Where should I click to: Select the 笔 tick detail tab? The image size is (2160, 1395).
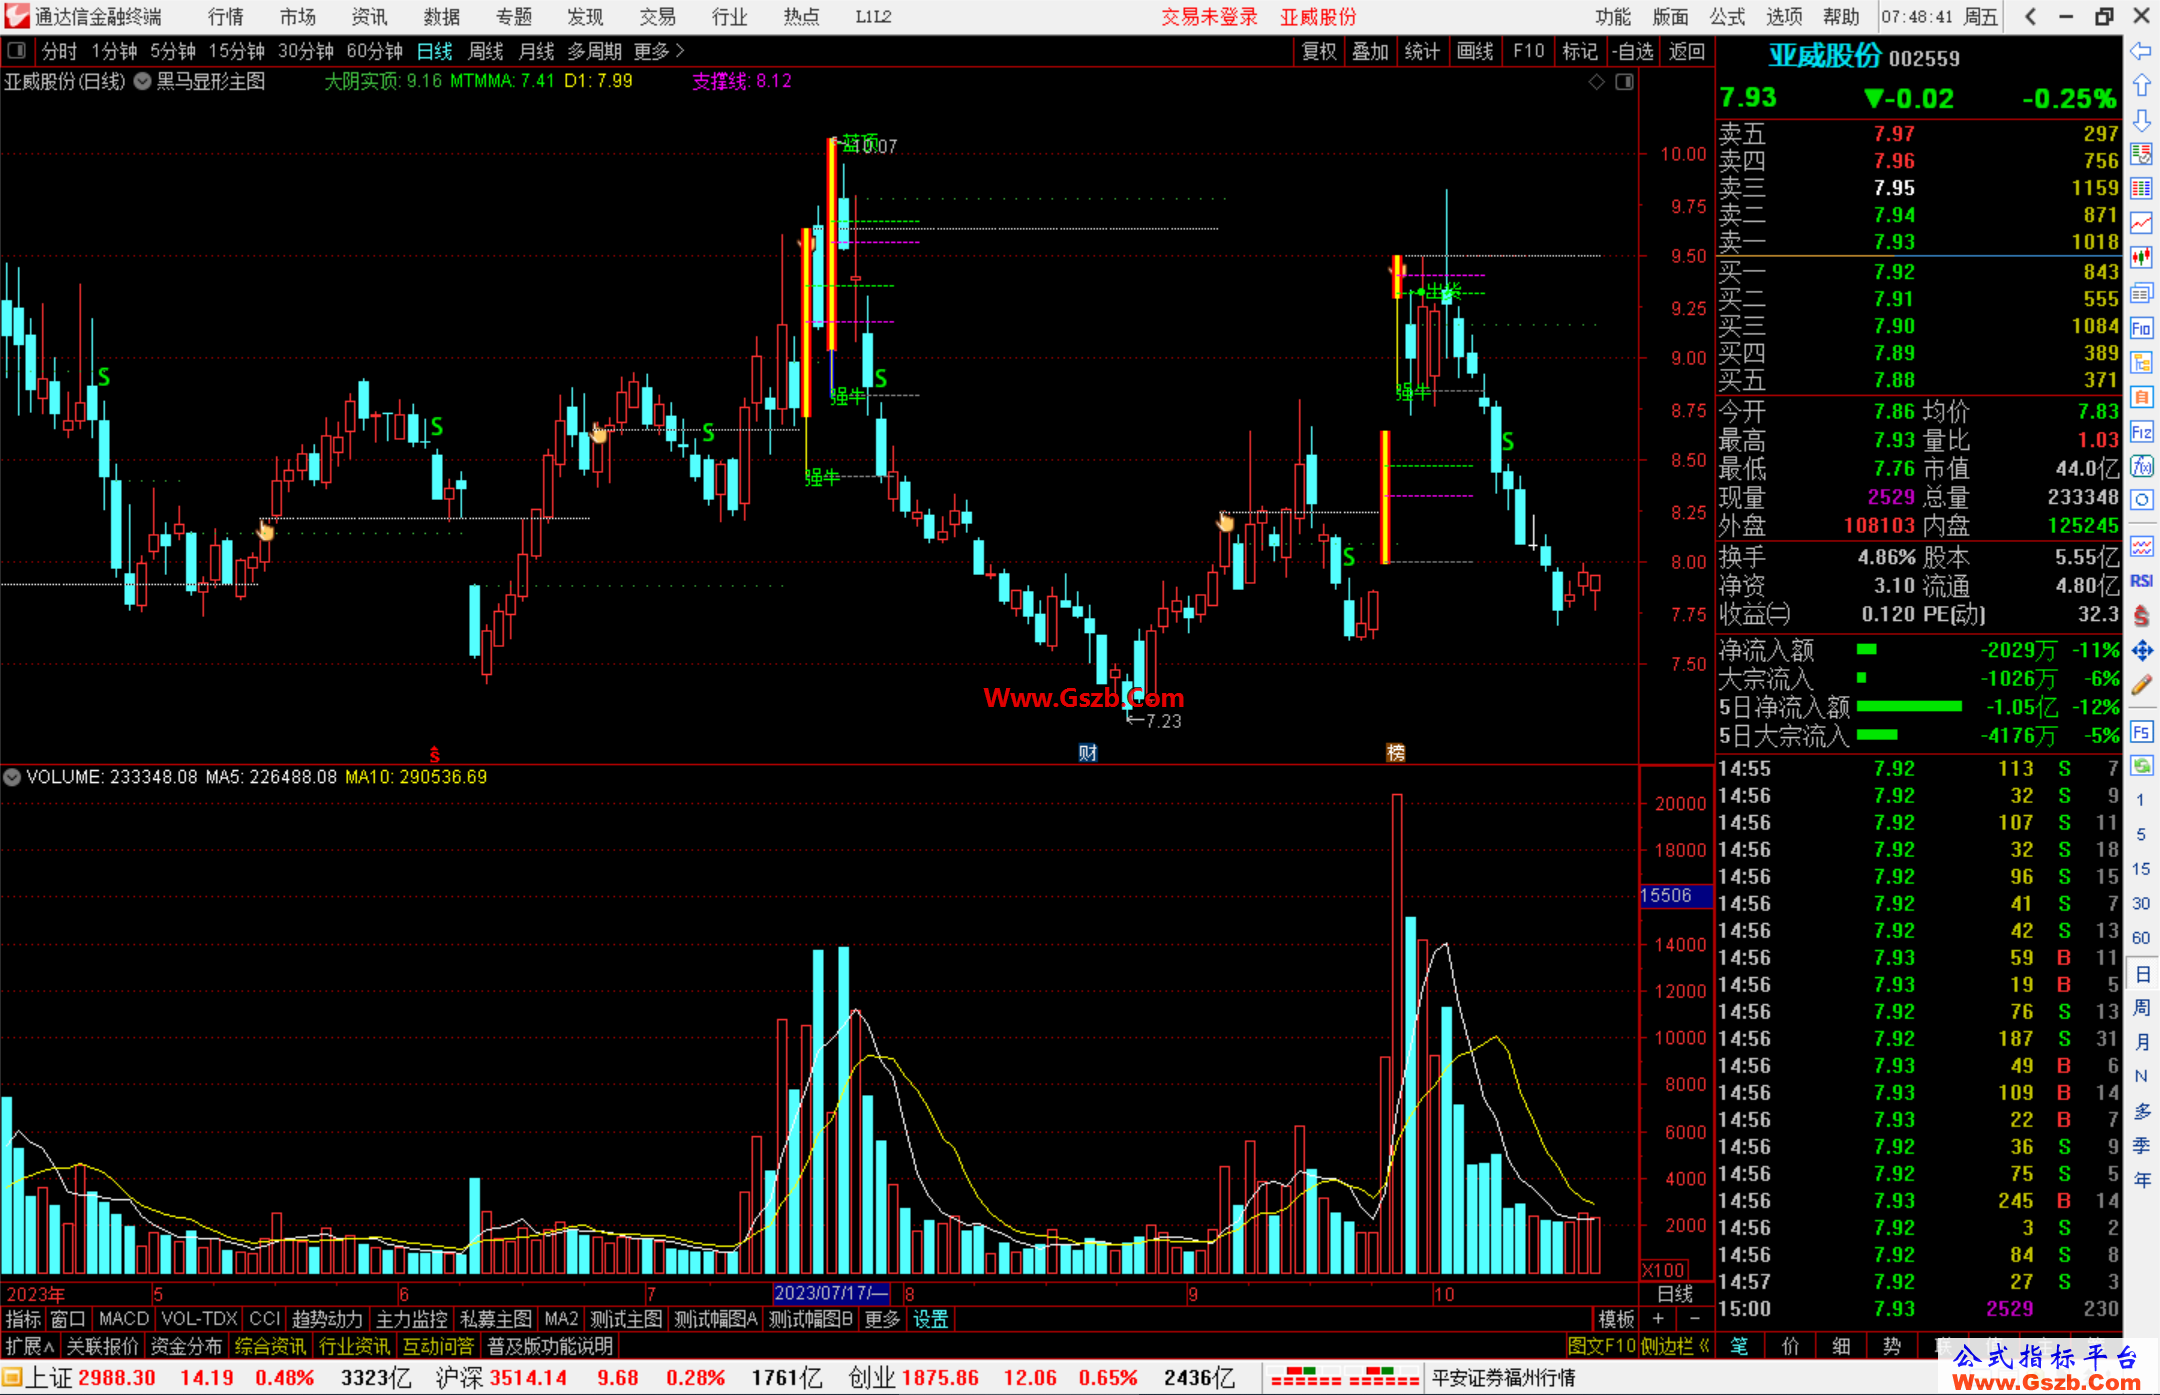[1739, 1346]
